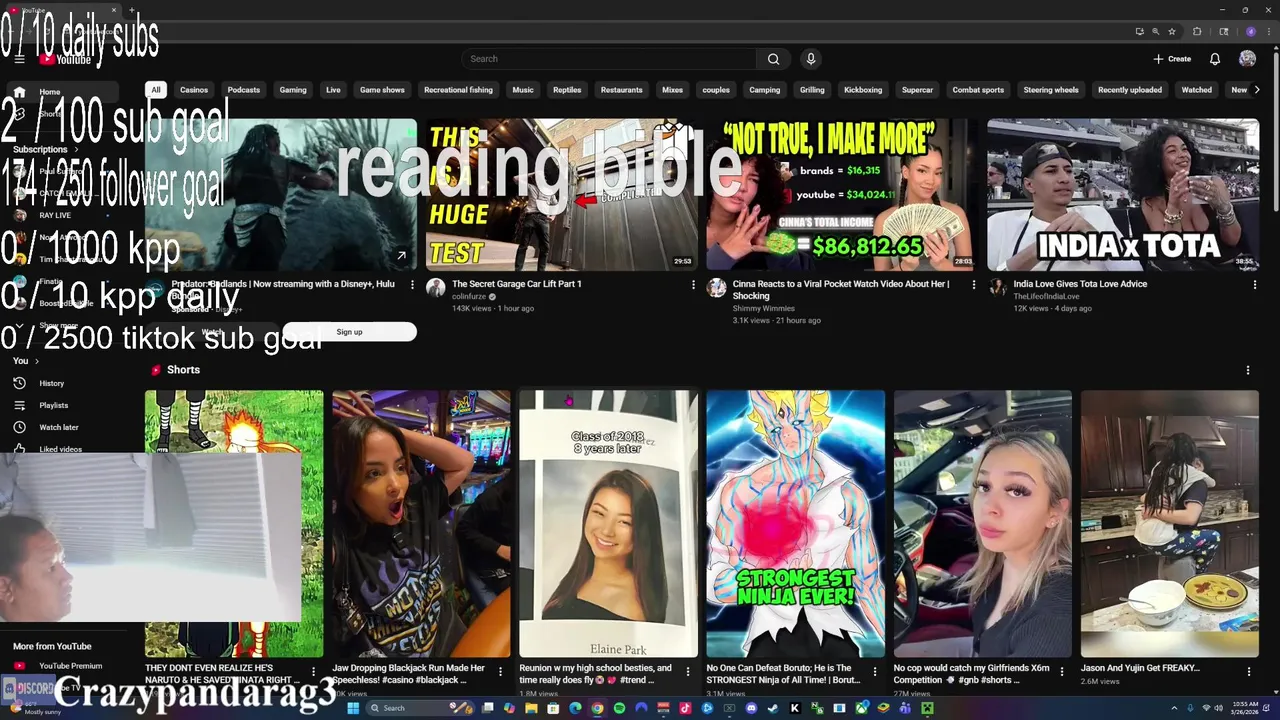Viewport: 1280px width, 720px height.
Task: Select the Recreational fishing chip
Action: (x=458, y=90)
